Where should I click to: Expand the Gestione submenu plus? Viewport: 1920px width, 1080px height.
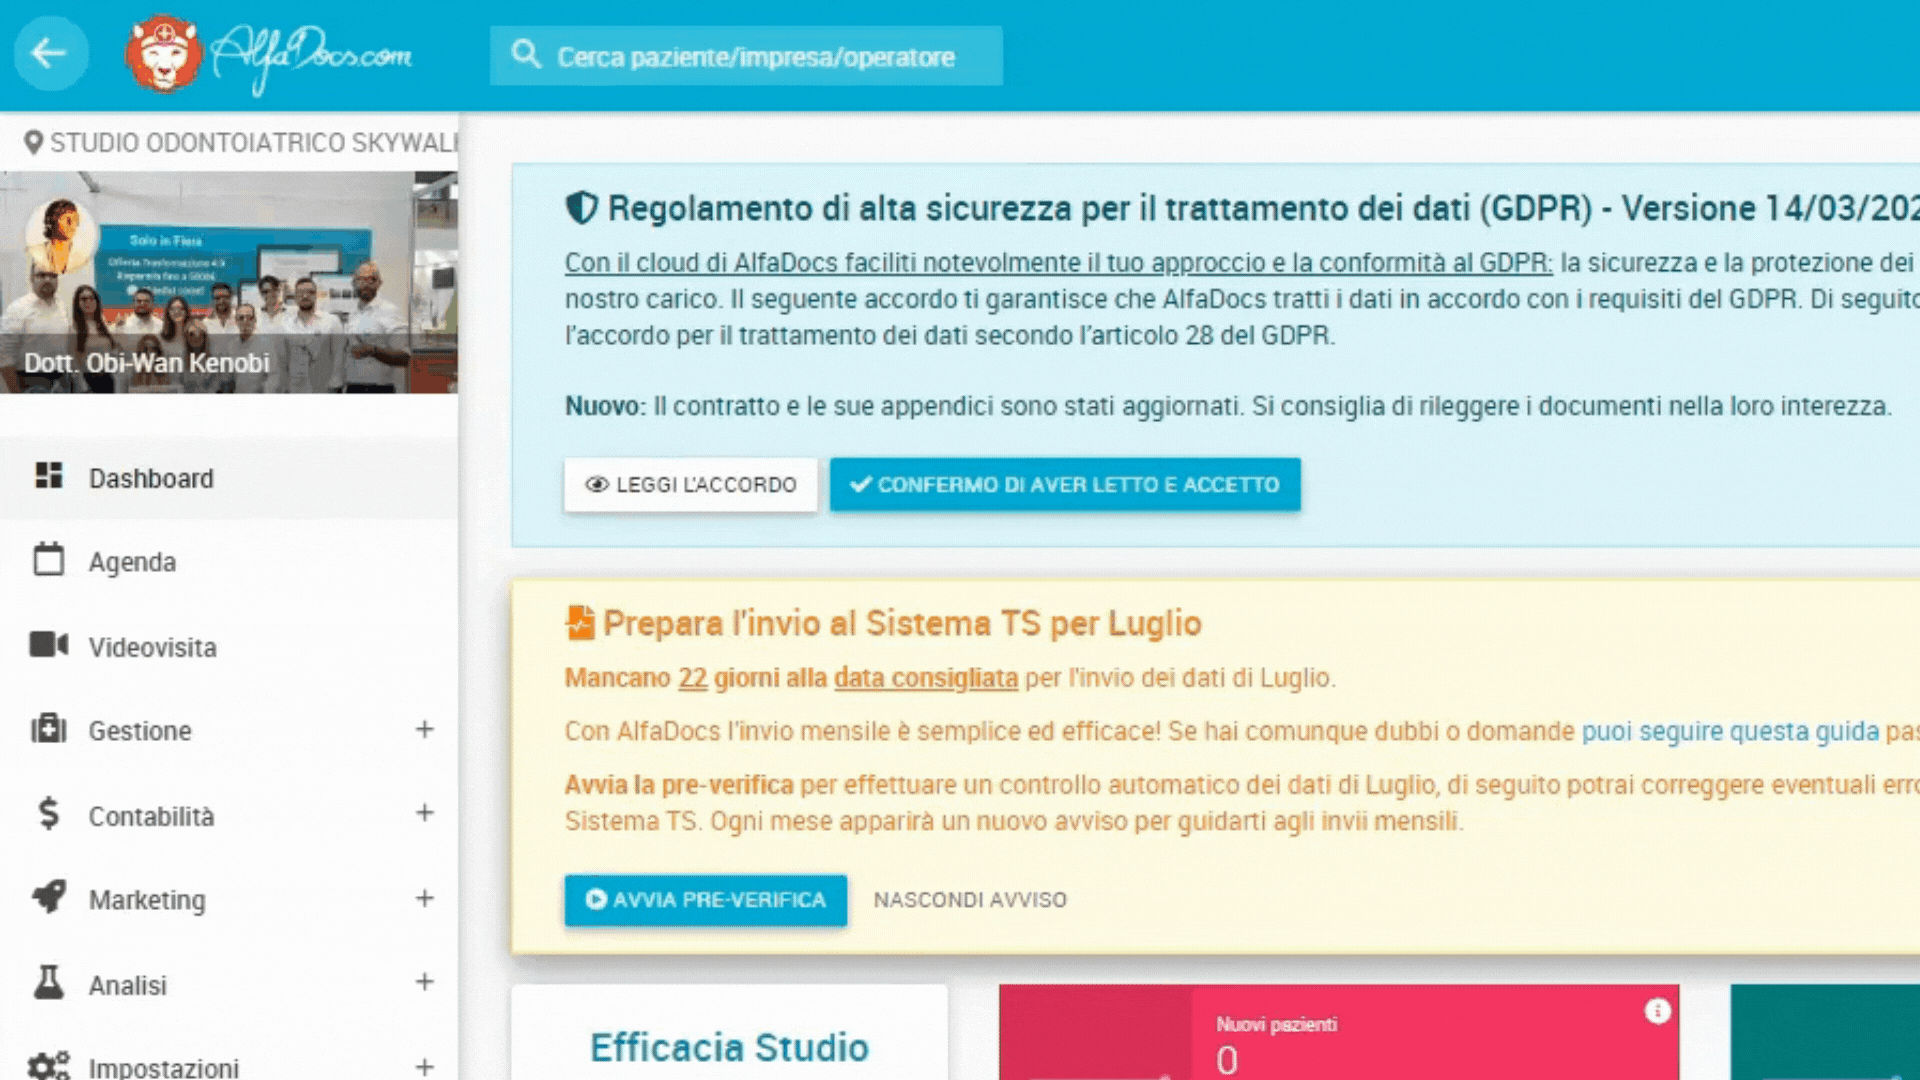tap(425, 729)
